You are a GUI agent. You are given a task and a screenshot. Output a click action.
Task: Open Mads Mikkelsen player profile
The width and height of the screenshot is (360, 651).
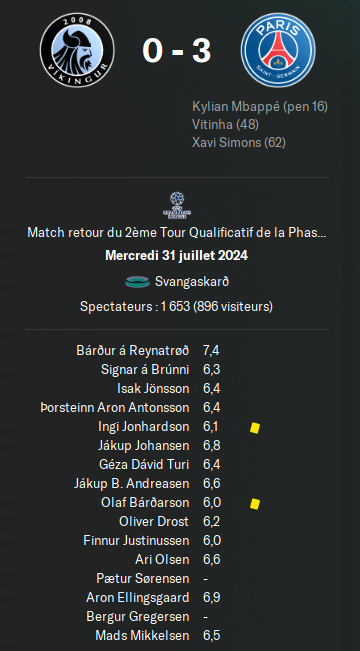tap(142, 636)
